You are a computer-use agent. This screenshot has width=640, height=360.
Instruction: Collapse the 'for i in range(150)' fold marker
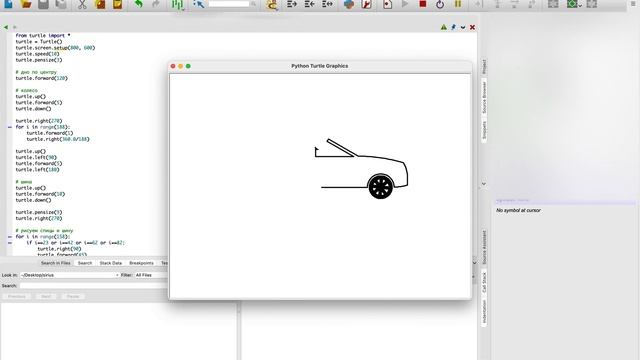click(x=10, y=237)
